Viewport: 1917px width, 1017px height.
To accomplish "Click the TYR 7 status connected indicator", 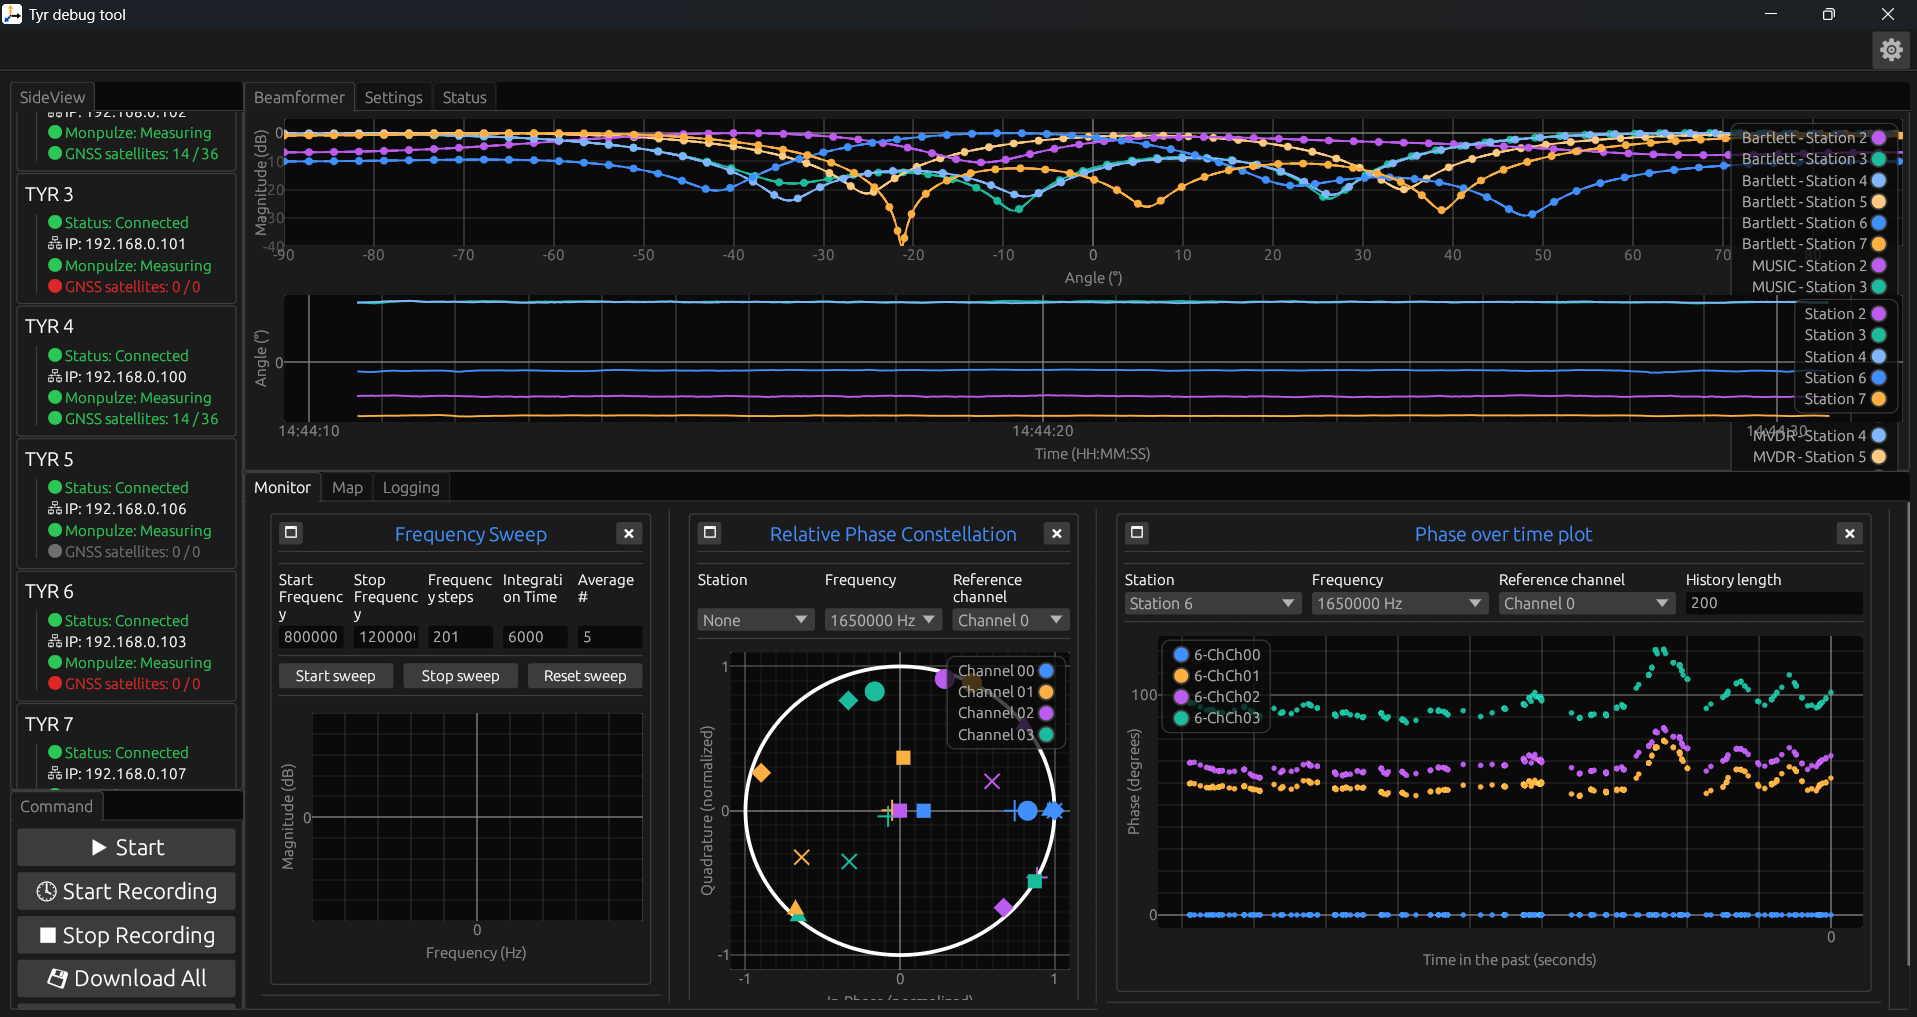I will 55,752.
